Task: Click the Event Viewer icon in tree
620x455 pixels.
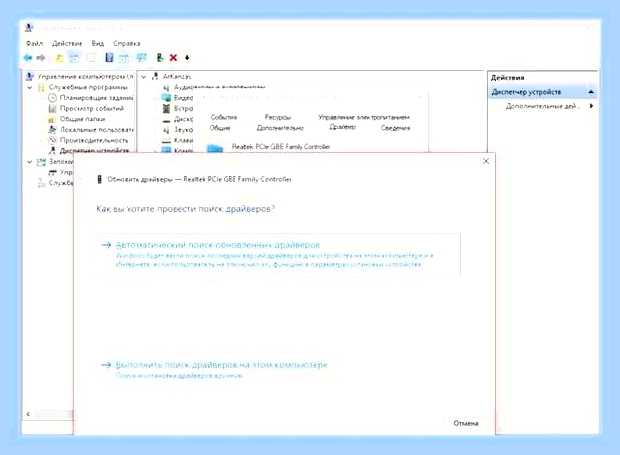Action: coord(52,108)
